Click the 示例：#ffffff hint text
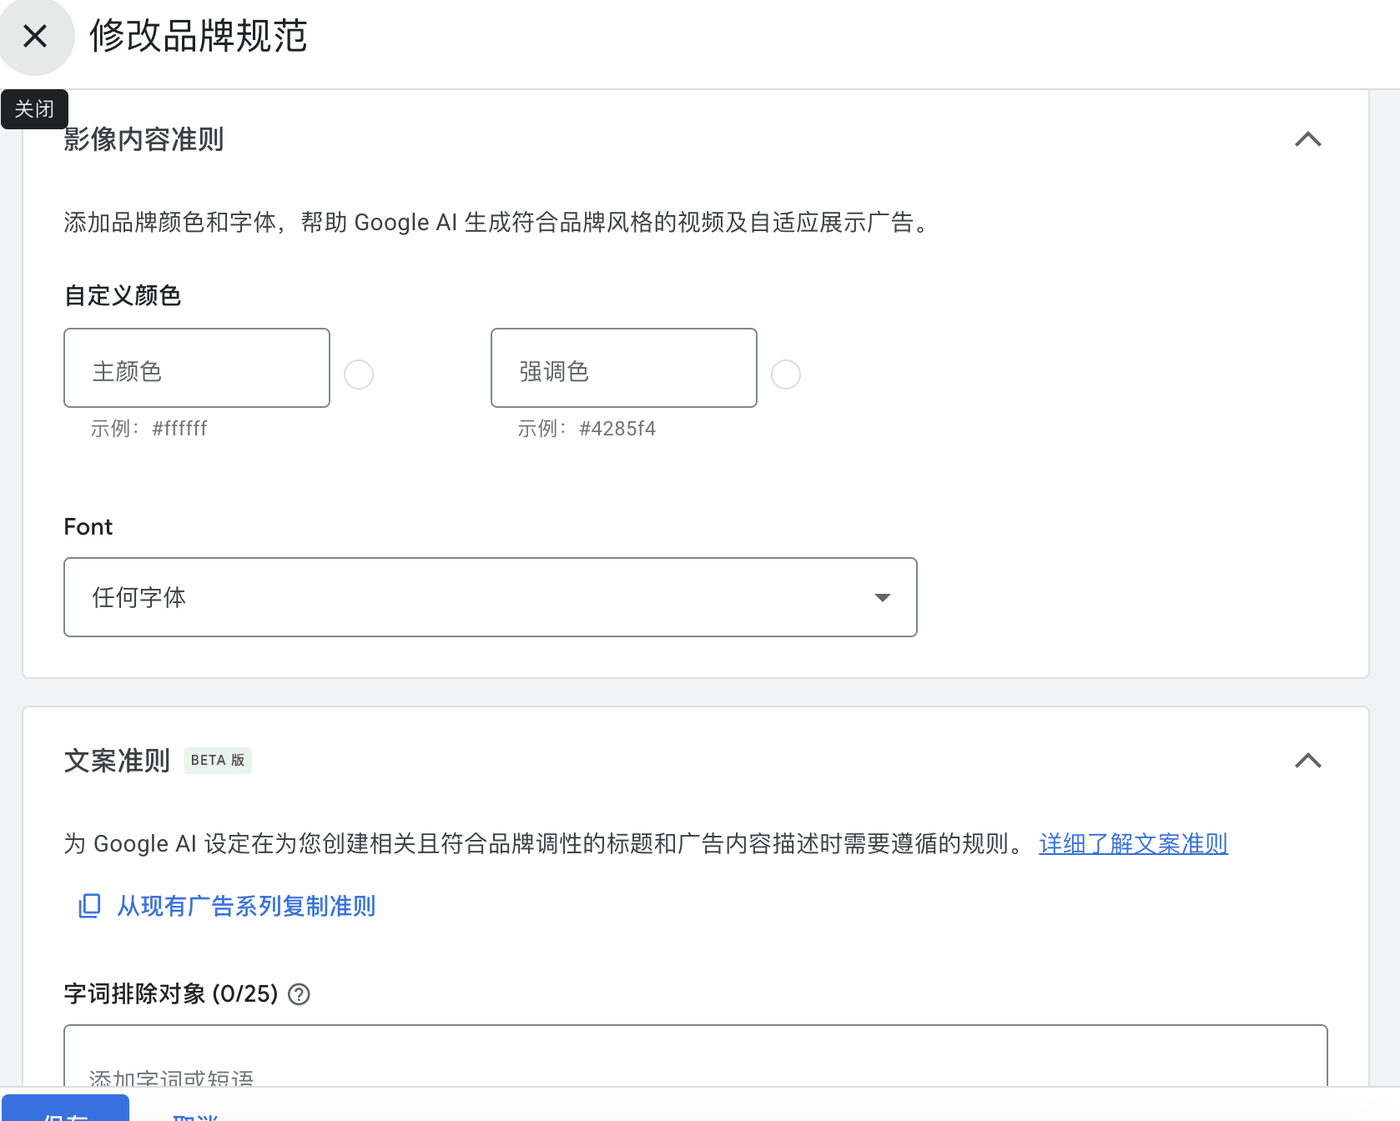 click(x=149, y=429)
